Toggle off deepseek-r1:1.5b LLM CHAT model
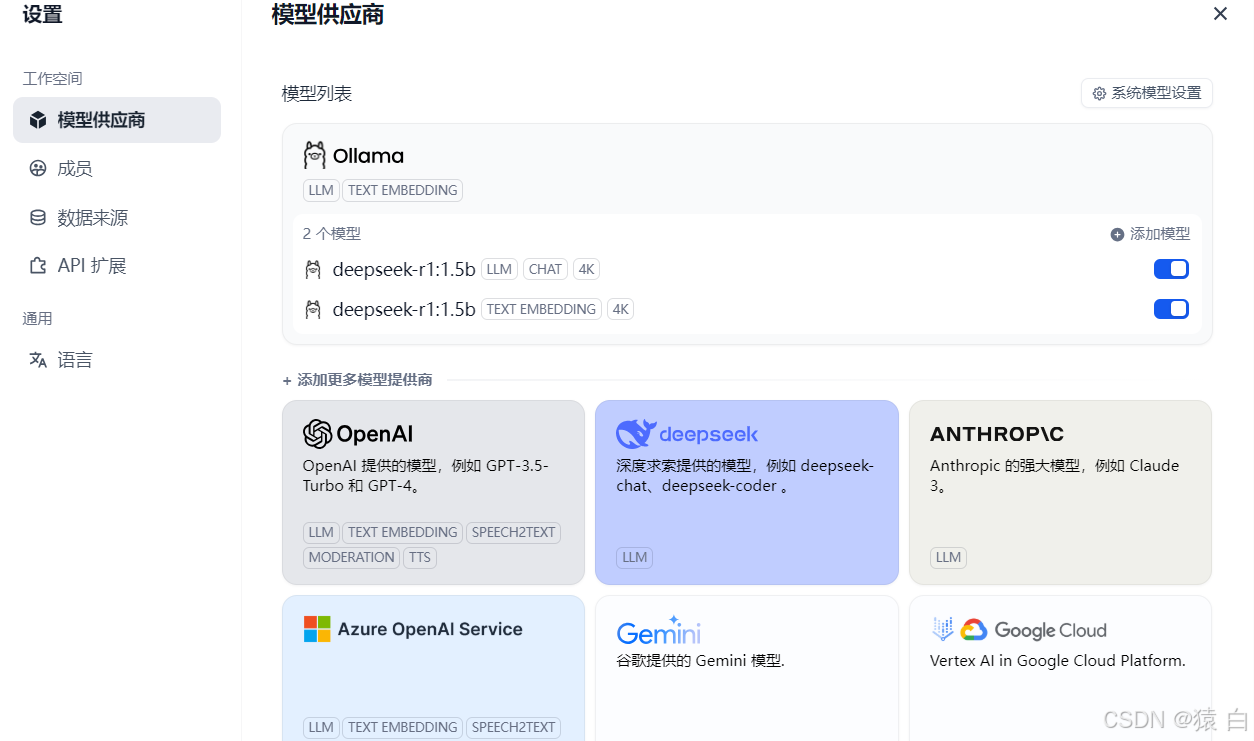Viewport: 1254px width, 741px height. pos(1171,269)
